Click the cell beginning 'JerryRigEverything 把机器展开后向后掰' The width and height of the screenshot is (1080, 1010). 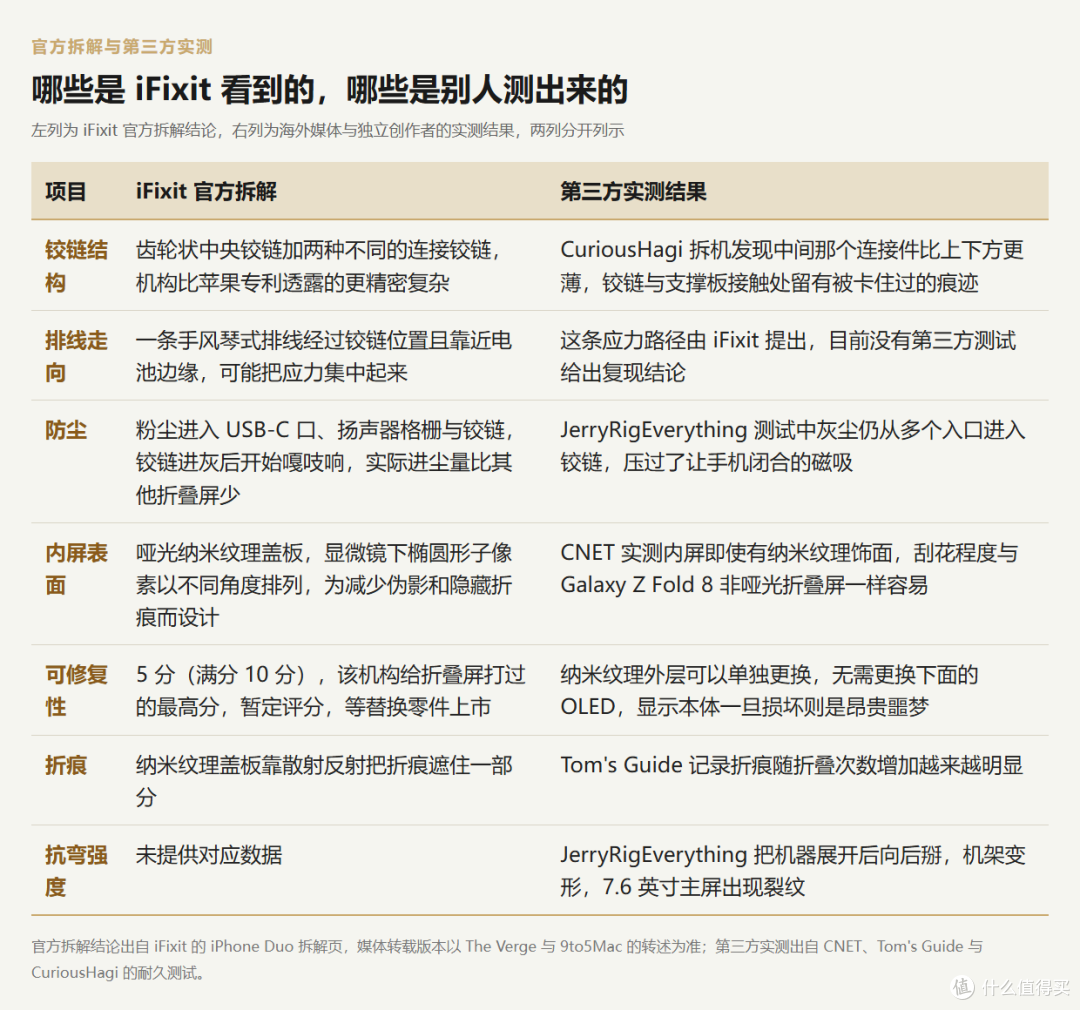click(793, 871)
